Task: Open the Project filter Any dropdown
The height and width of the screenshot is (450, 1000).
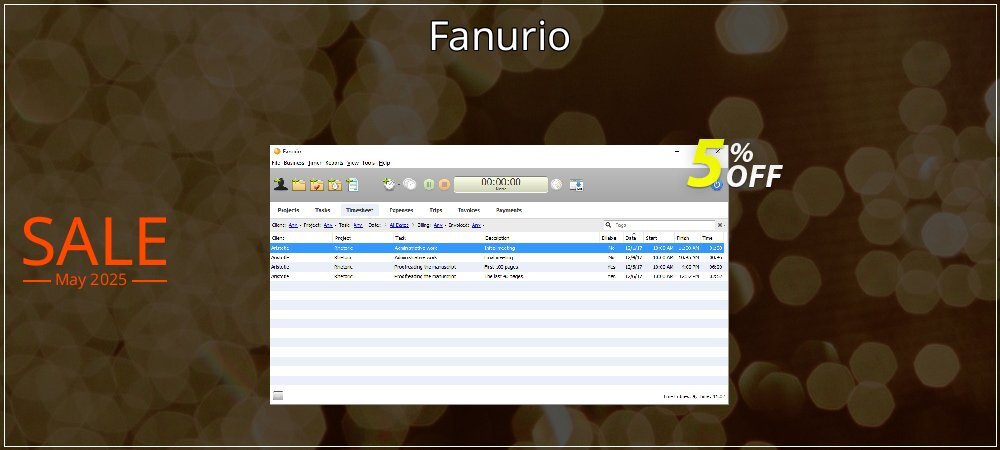Action: [328, 225]
